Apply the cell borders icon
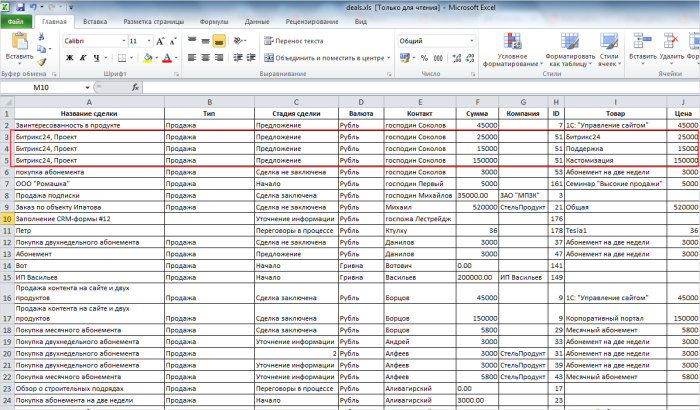This screenshot has height=410, width=700. (122, 58)
